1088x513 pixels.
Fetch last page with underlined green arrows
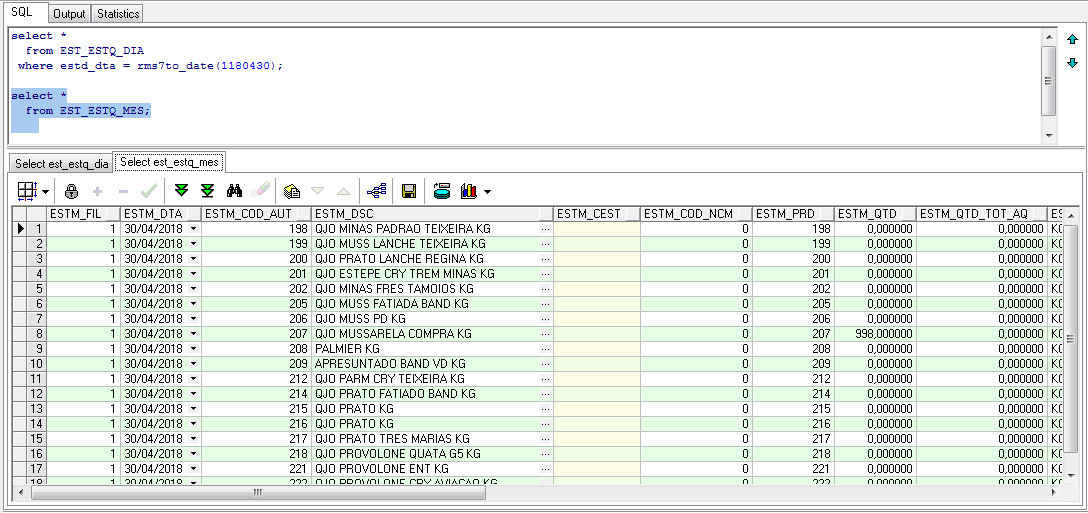pyautogui.click(x=207, y=190)
